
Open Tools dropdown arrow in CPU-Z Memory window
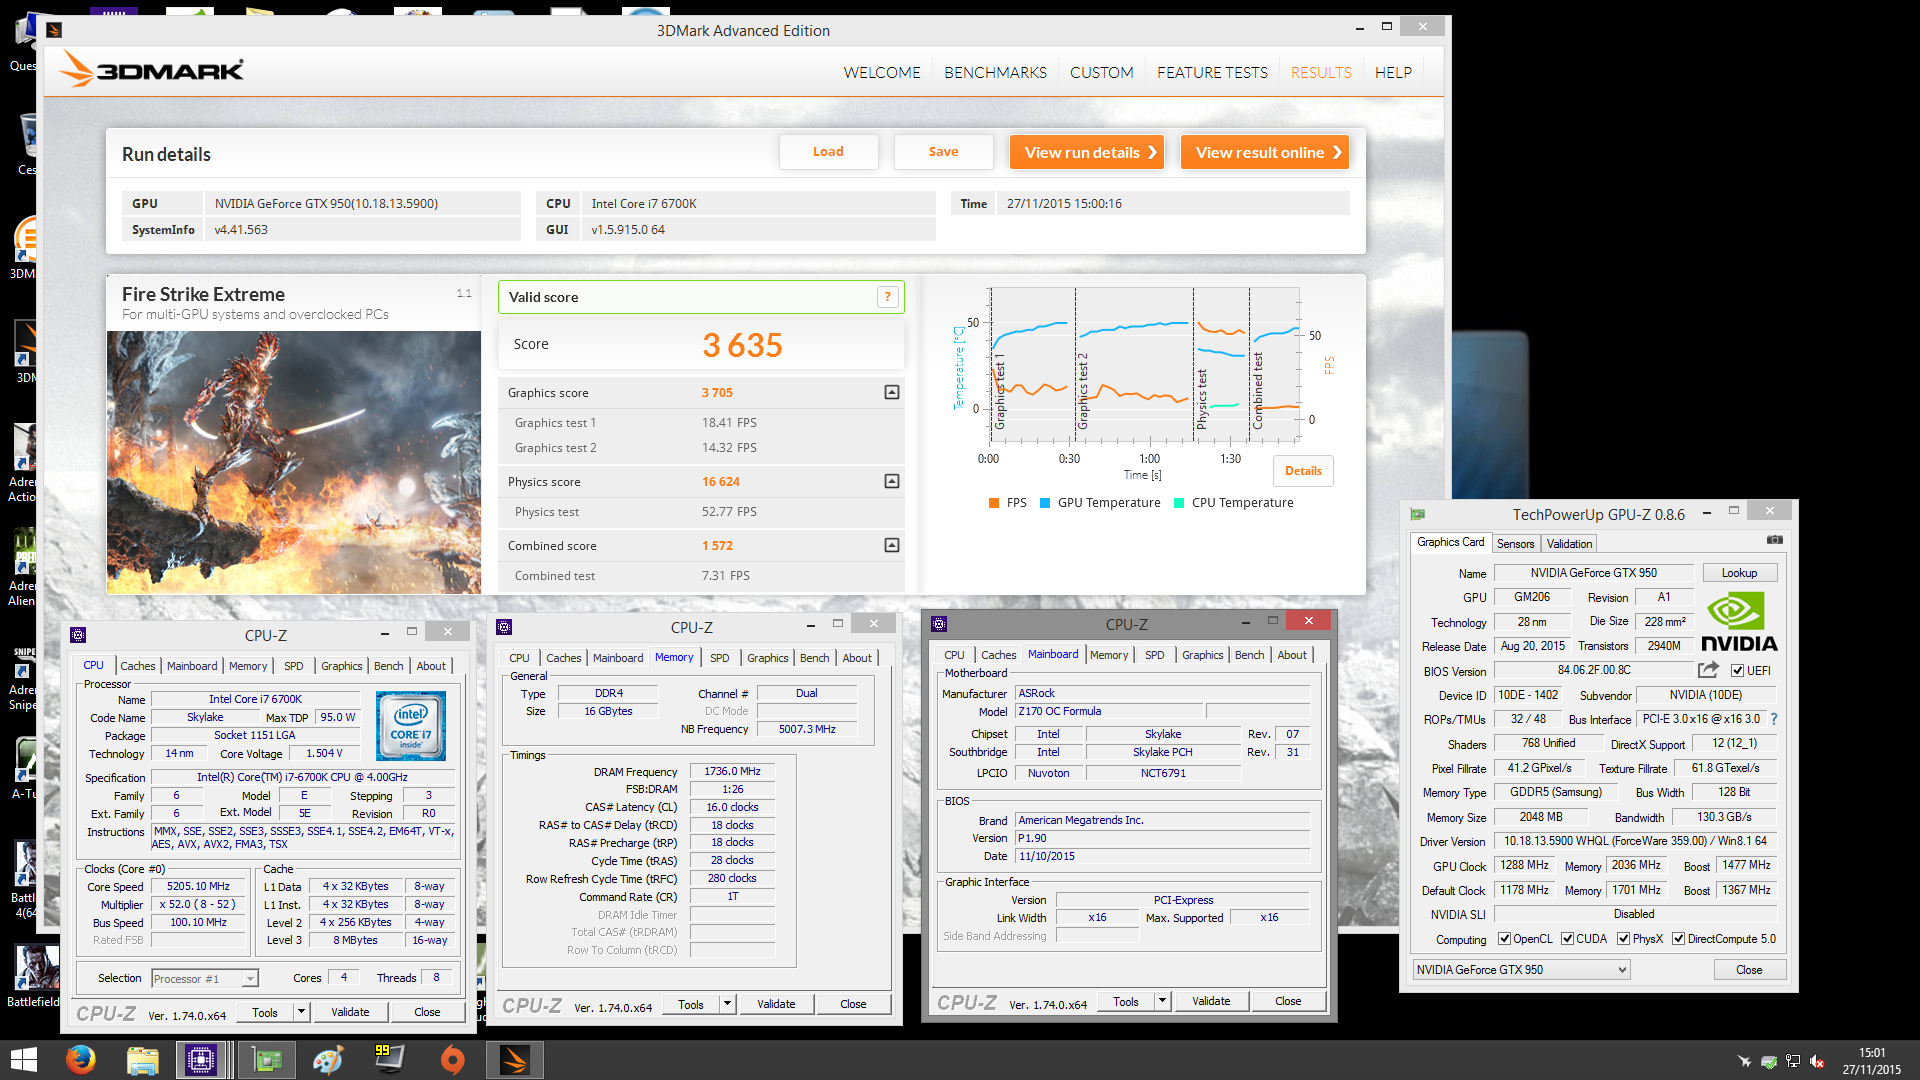[728, 1004]
